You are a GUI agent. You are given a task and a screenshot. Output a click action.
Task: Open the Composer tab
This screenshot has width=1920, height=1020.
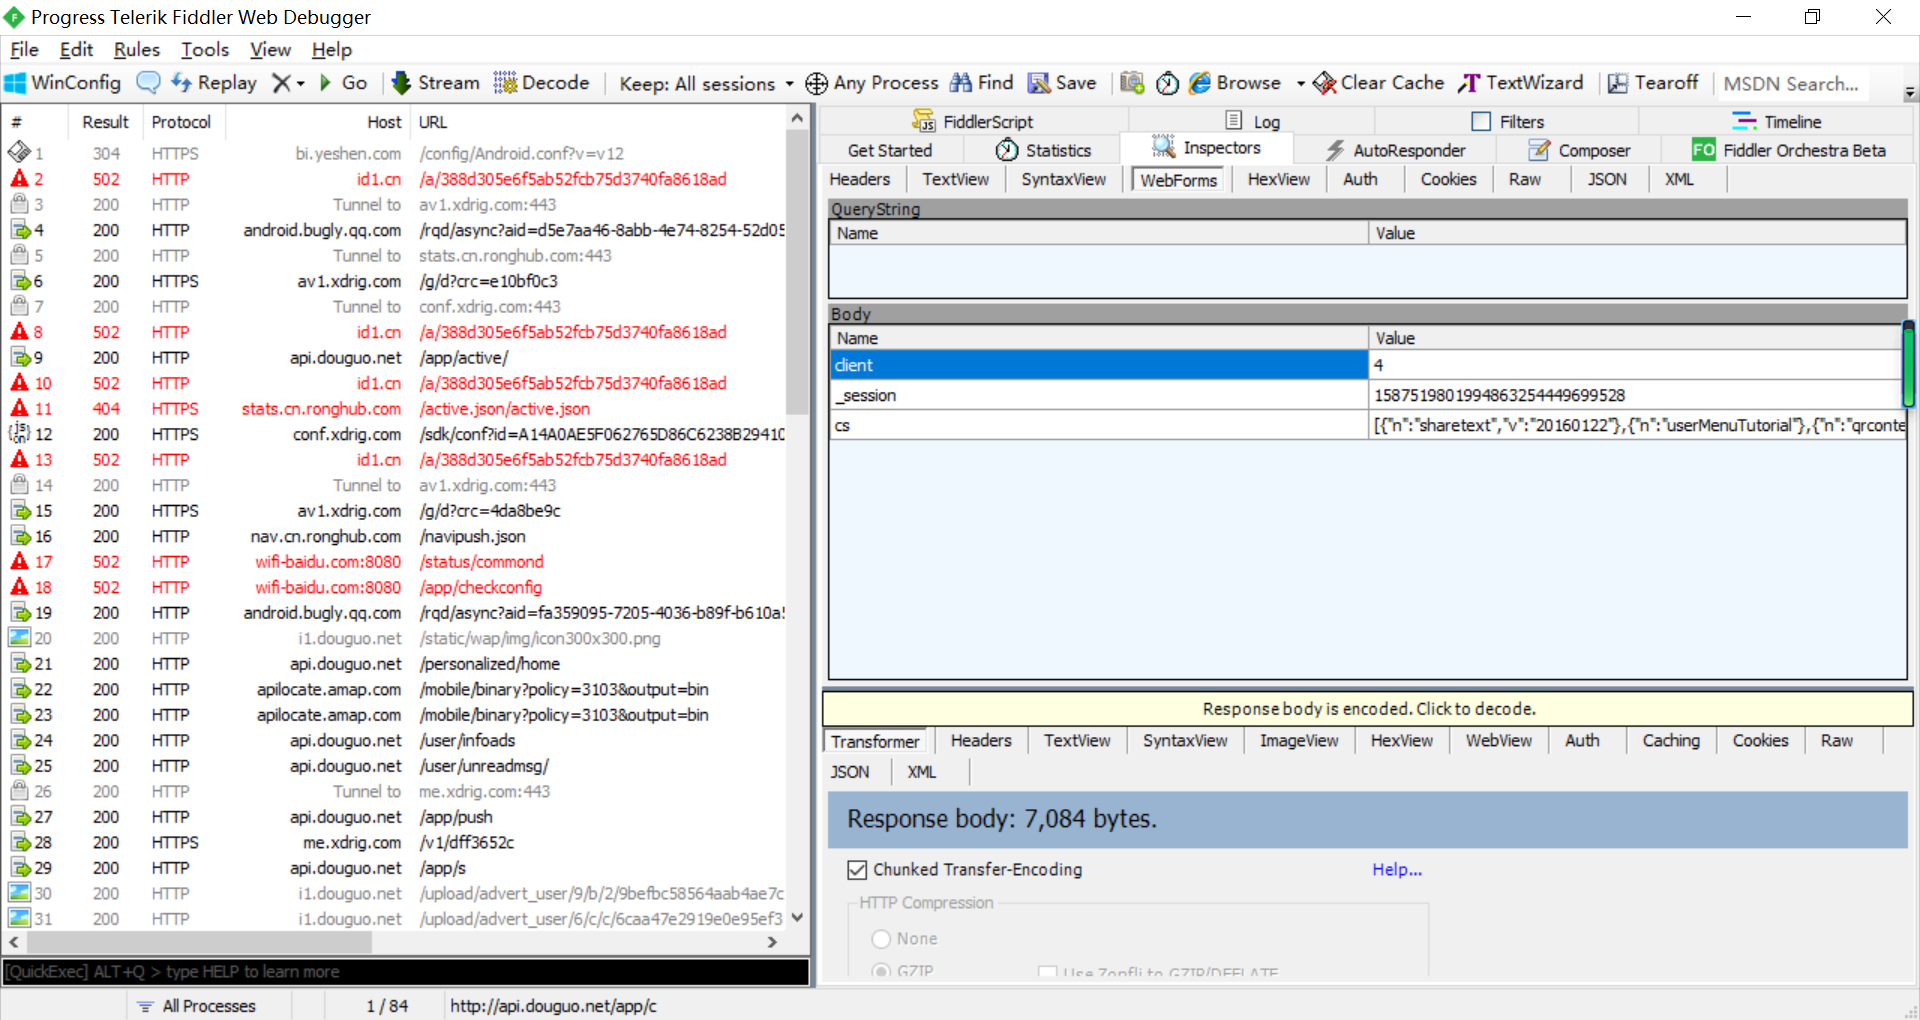(x=1579, y=150)
